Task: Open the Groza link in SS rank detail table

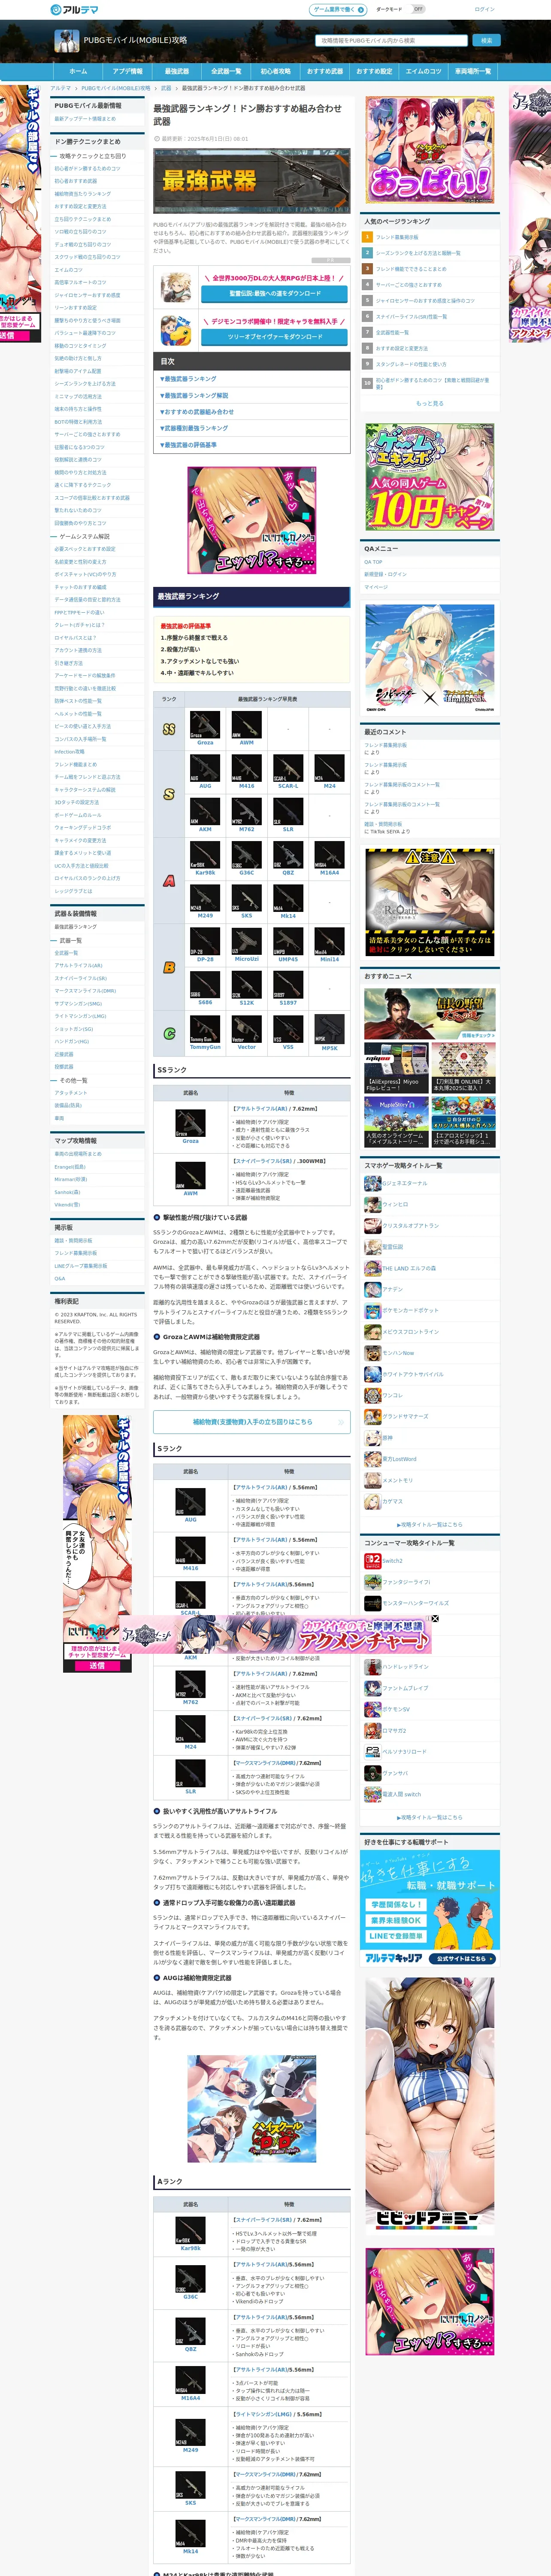Action: point(190,1141)
